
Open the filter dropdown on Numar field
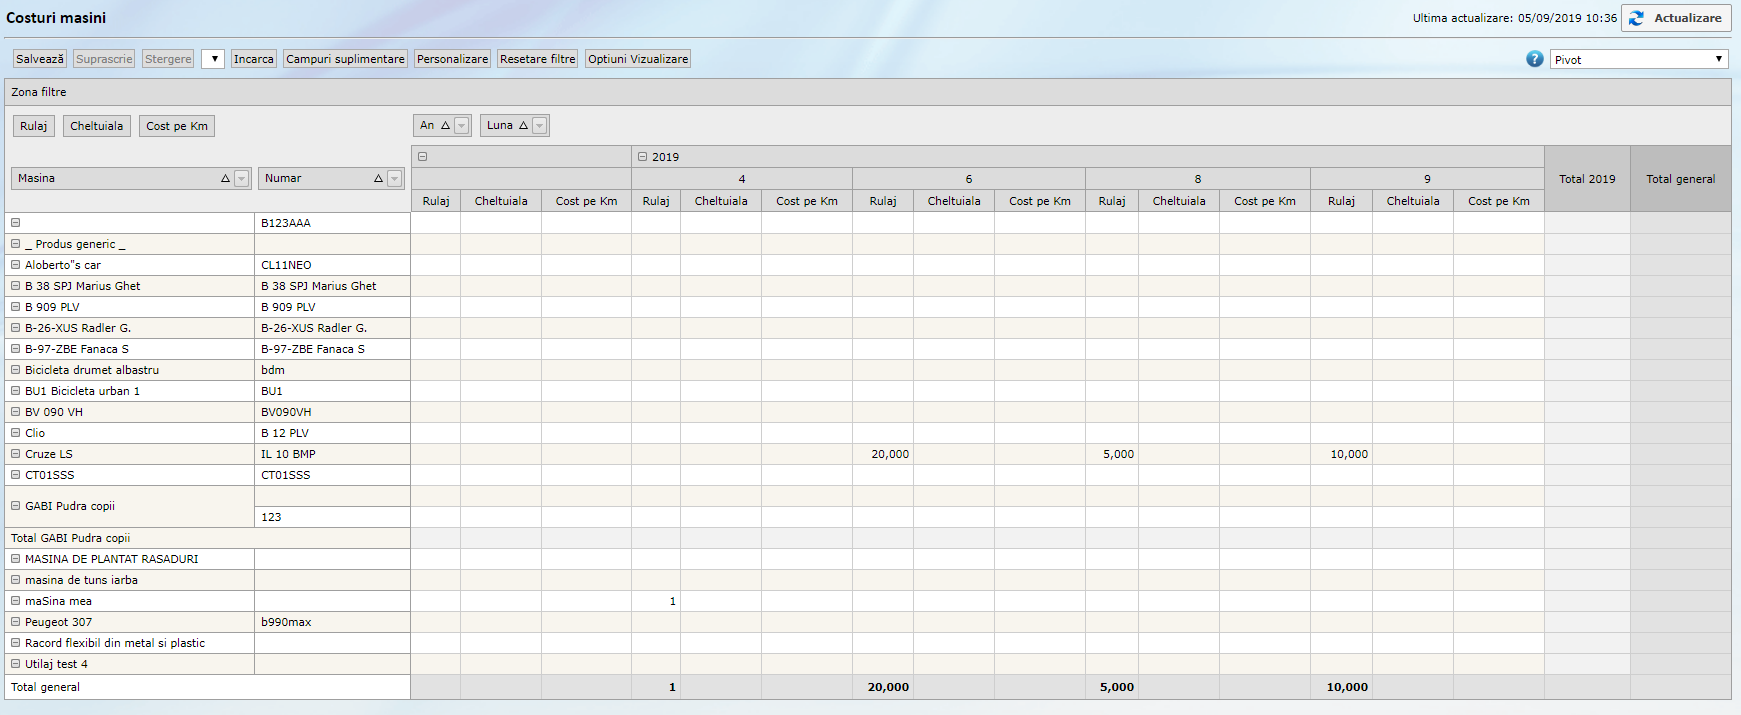click(x=394, y=179)
